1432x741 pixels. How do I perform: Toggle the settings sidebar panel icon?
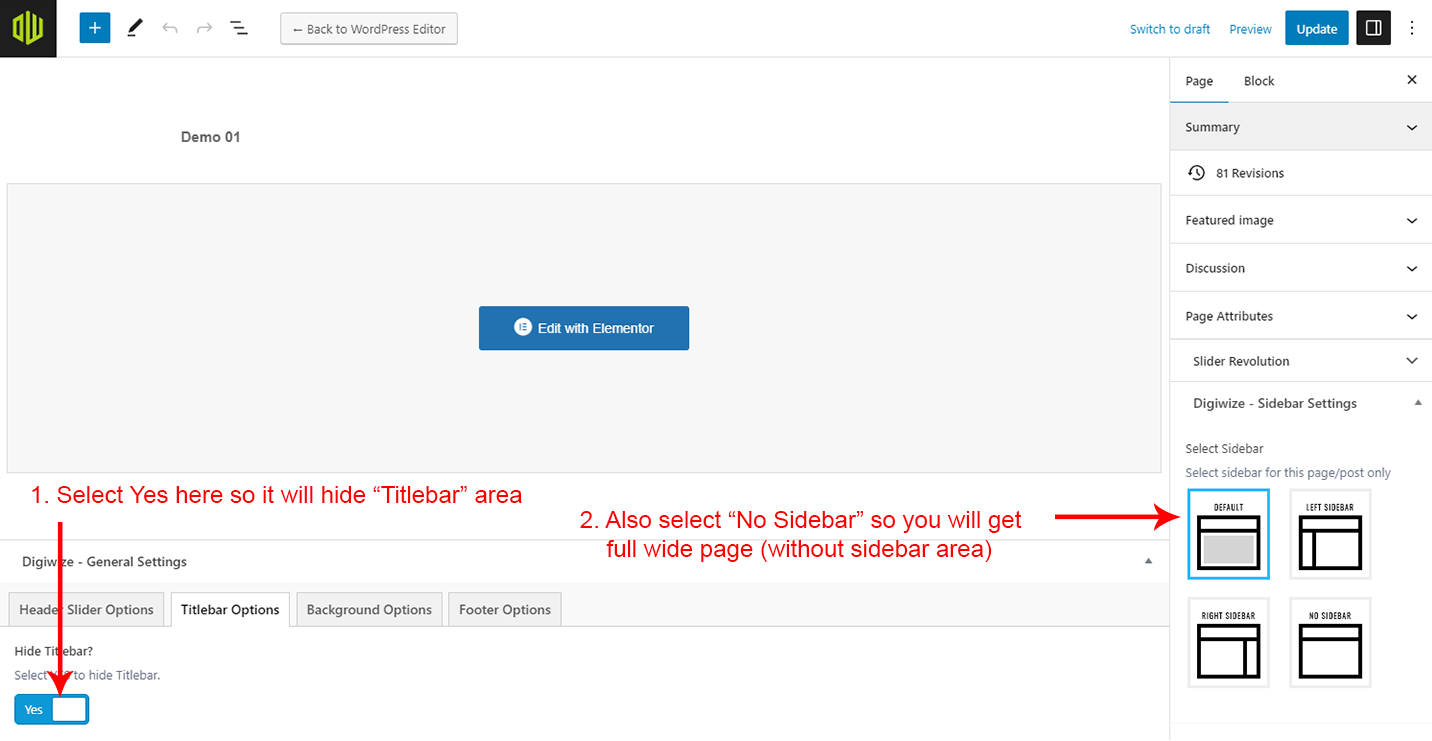[1373, 28]
